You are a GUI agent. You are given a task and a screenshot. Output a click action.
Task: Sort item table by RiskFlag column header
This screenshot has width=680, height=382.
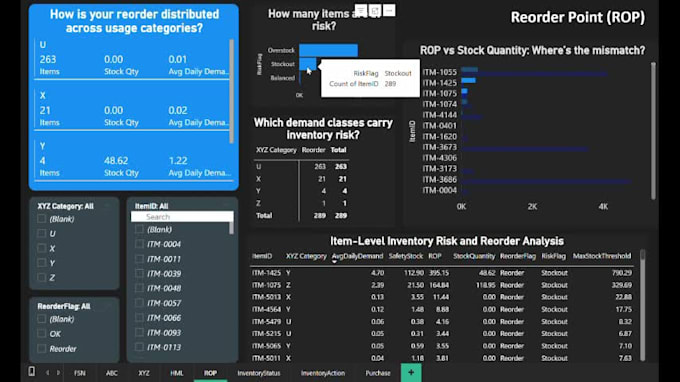(x=553, y=256)
